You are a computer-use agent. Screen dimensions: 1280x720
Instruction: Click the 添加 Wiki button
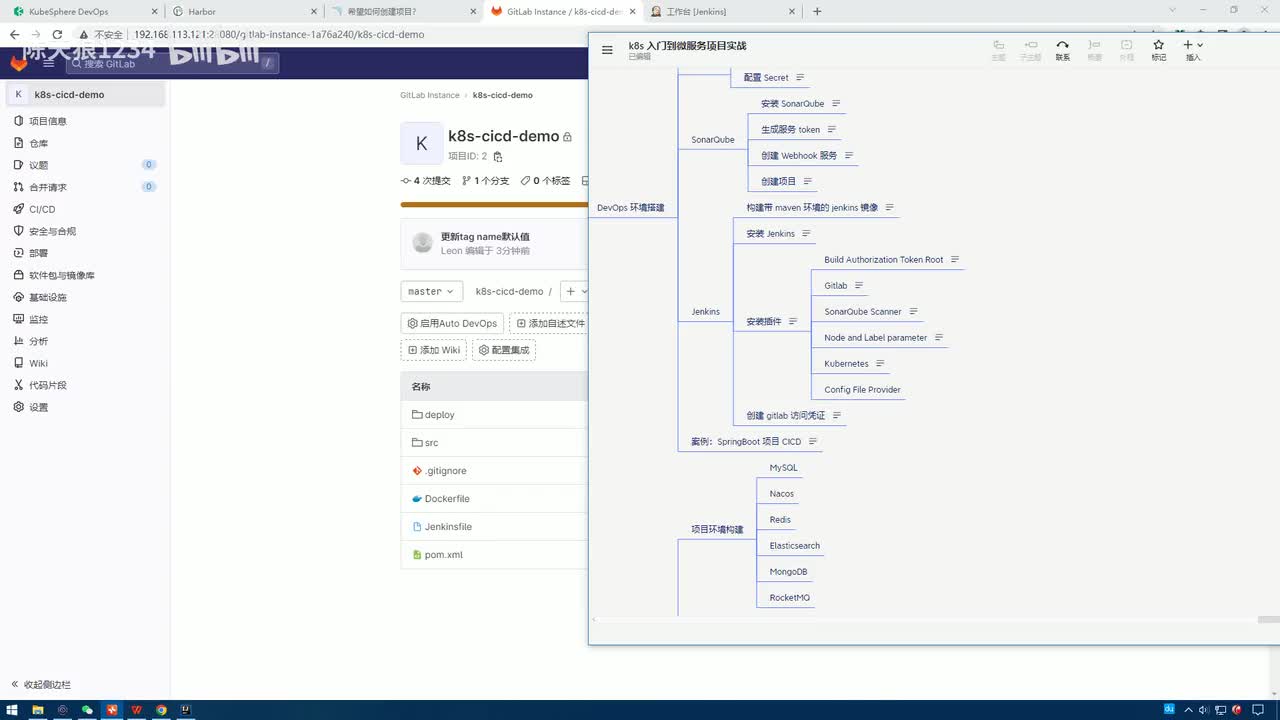click(433, 350)
